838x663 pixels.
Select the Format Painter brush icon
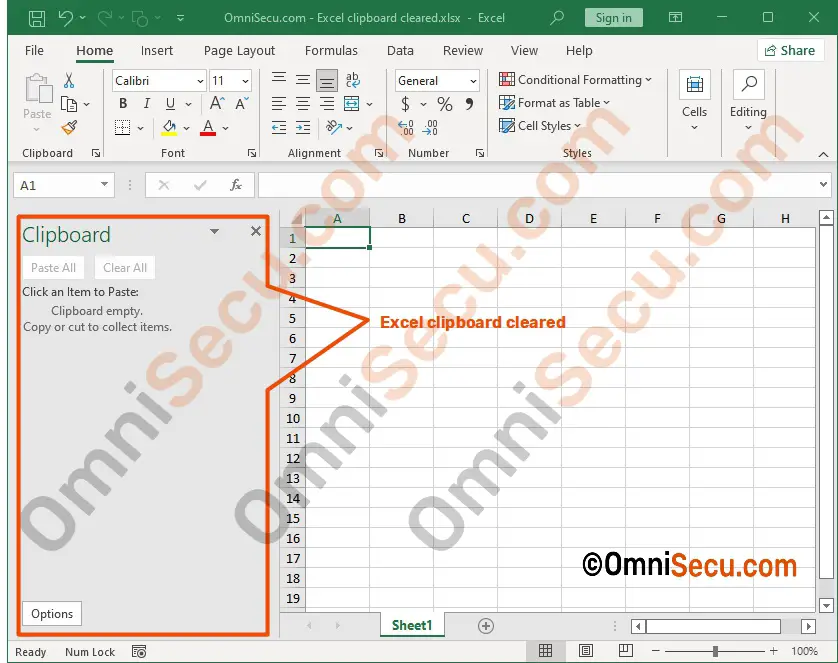69,128
